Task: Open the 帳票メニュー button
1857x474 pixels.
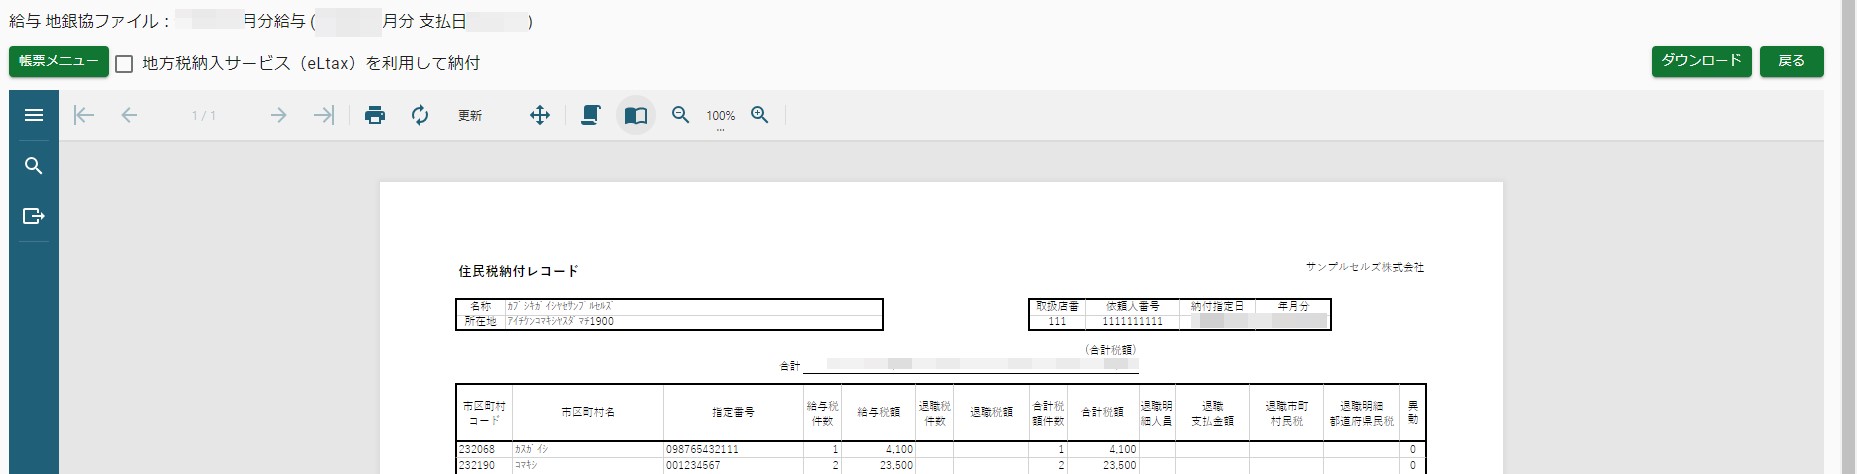Action: click(x=59, y=61)
